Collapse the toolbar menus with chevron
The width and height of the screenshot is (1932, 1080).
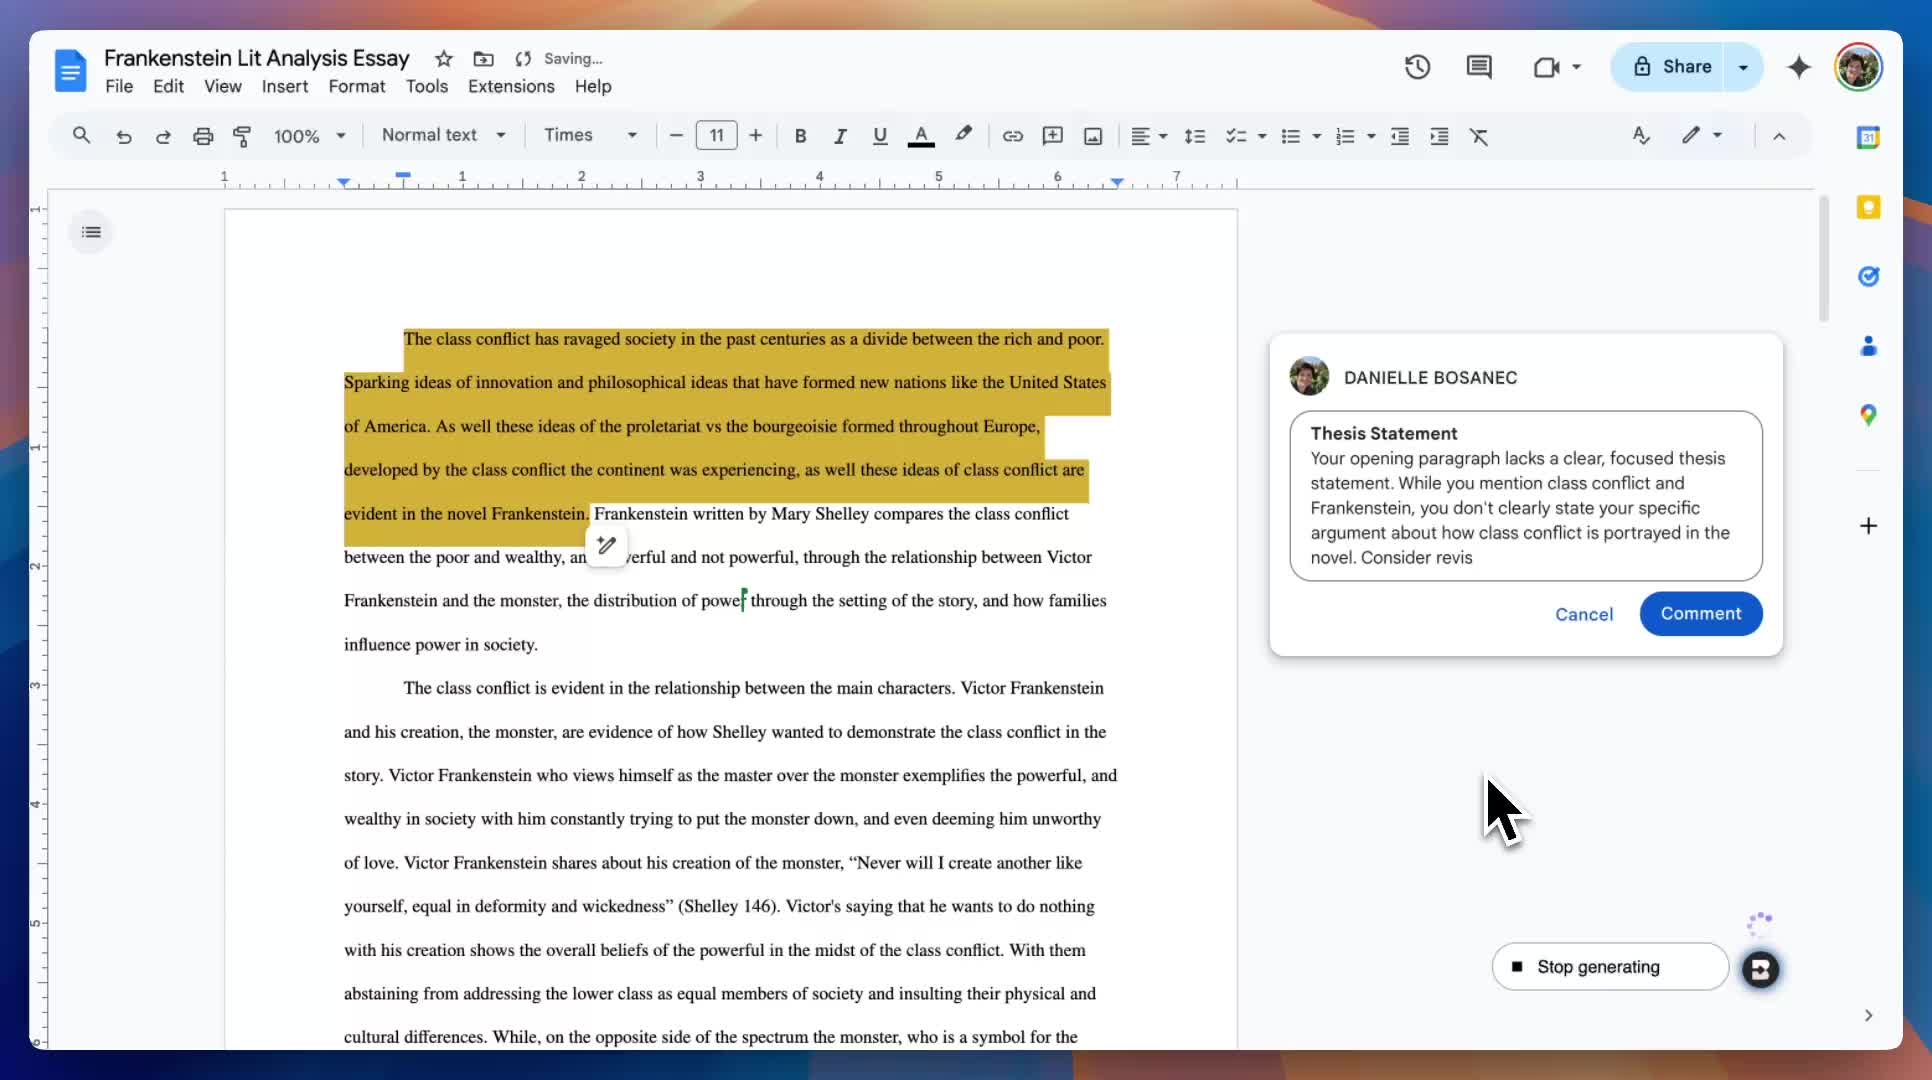point(1779,136)
